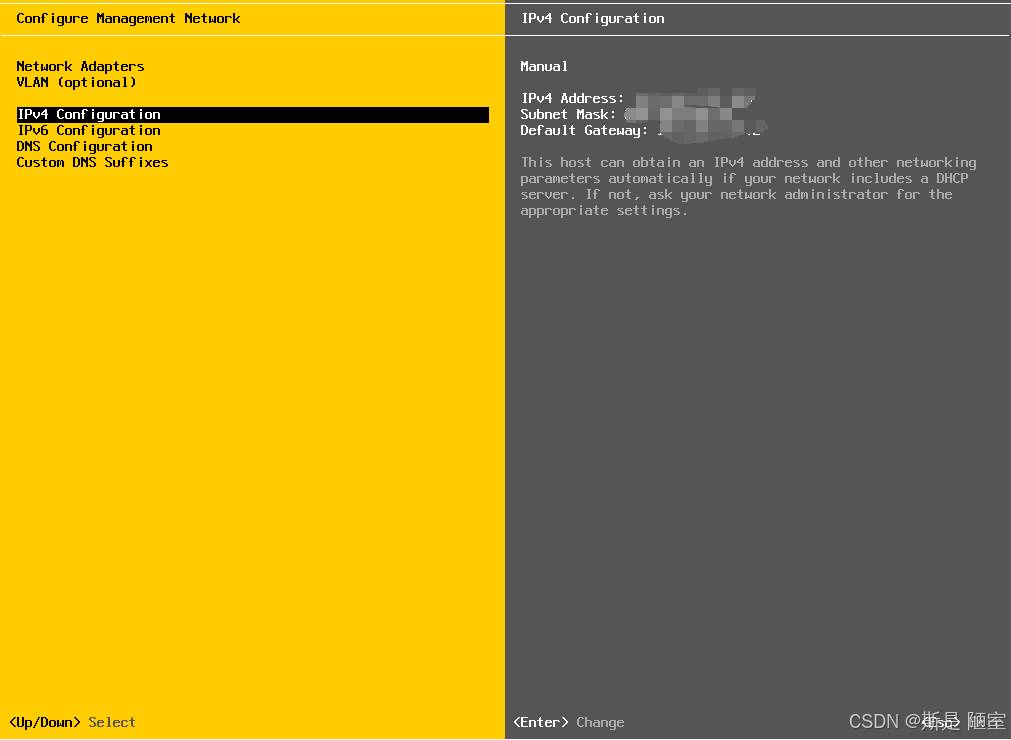Open DNS Configuration from the menu list
1011x740 pixels.
pos(84,147)
